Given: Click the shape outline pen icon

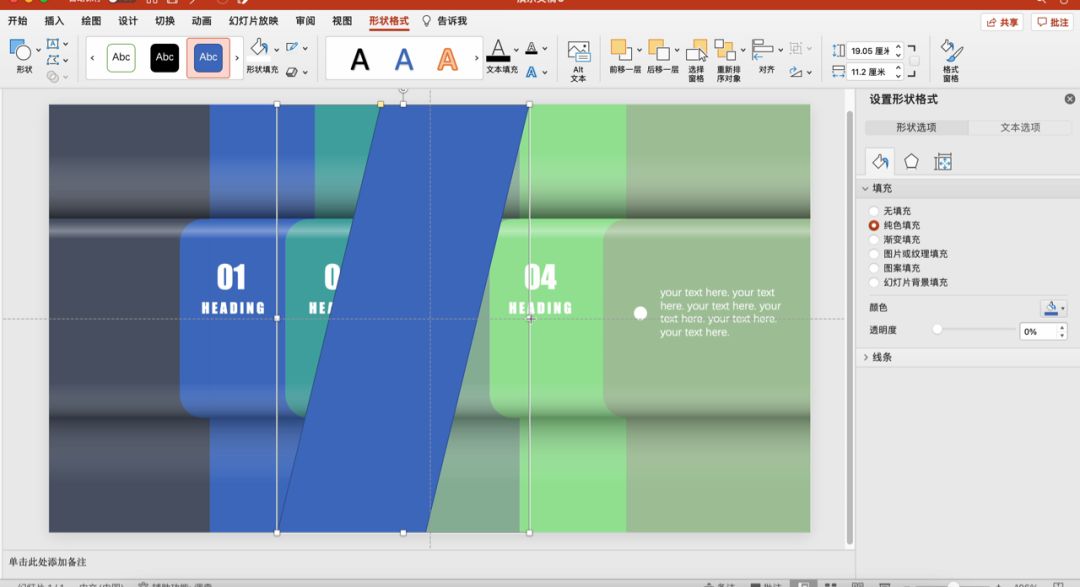Looking at the screenshot, I should [293, 47].
